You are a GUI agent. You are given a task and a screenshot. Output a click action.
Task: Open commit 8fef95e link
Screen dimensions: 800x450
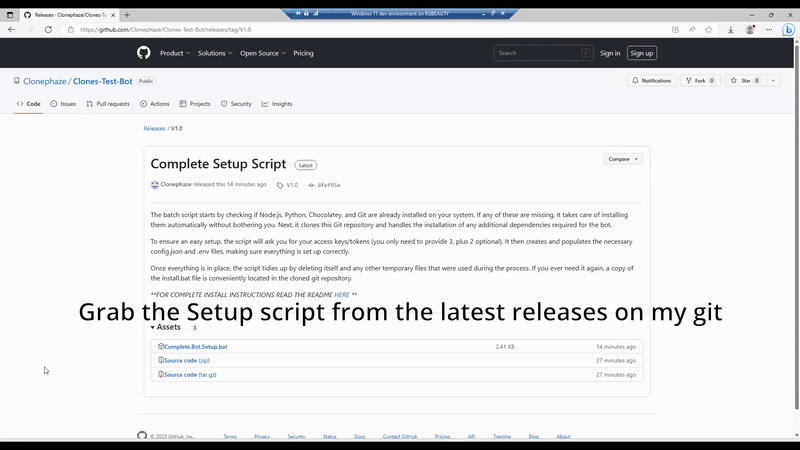(324, 185)
